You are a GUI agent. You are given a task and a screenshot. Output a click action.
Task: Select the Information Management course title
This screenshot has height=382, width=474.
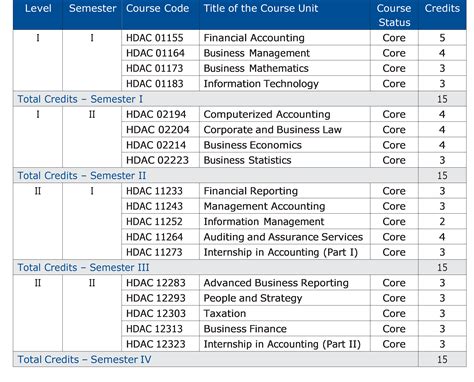pyautogui.click(x=264, y=222)
